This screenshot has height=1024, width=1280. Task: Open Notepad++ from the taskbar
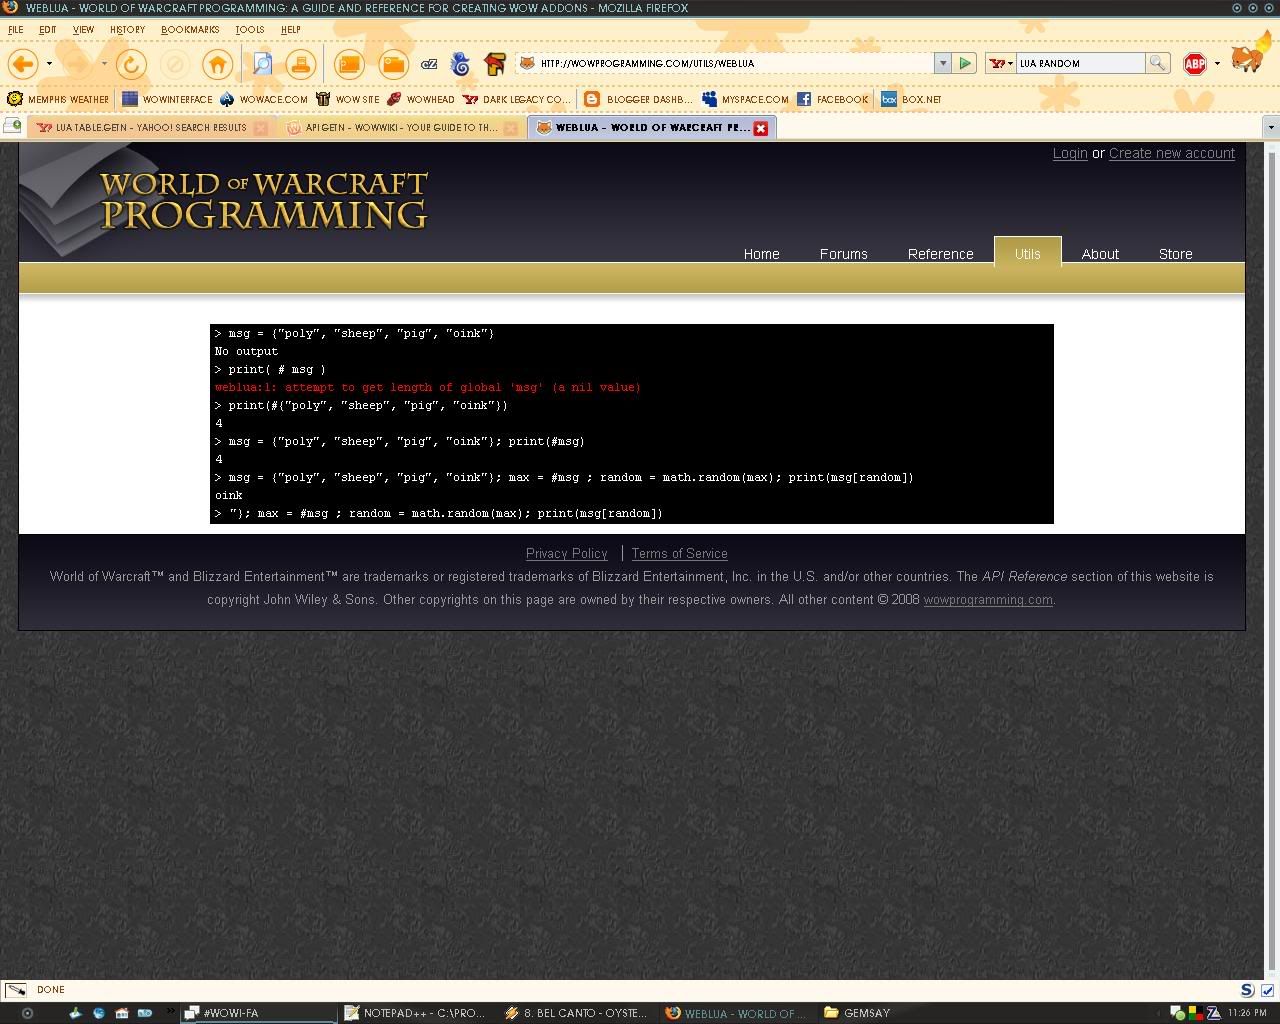[x=415, y=1013]
